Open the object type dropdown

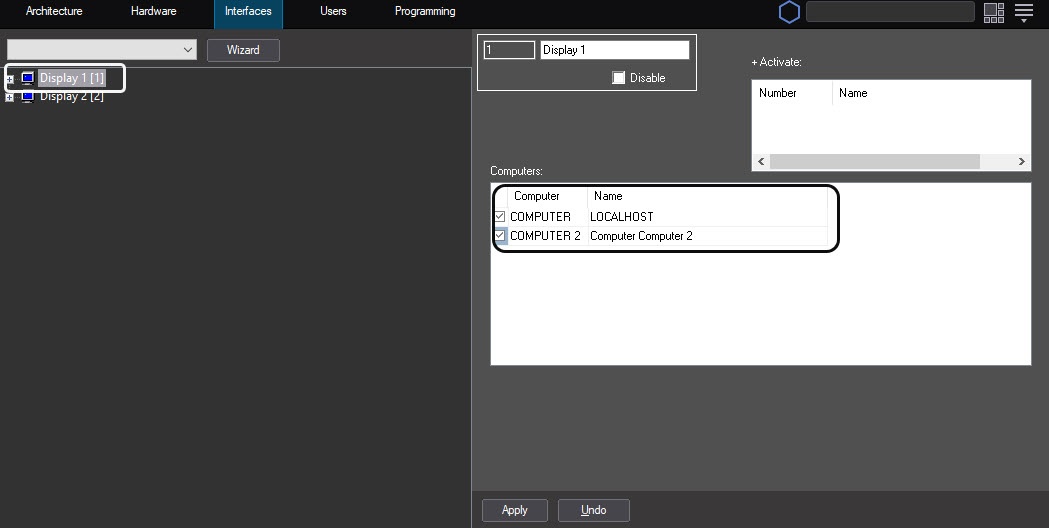[x=102, y=50]
